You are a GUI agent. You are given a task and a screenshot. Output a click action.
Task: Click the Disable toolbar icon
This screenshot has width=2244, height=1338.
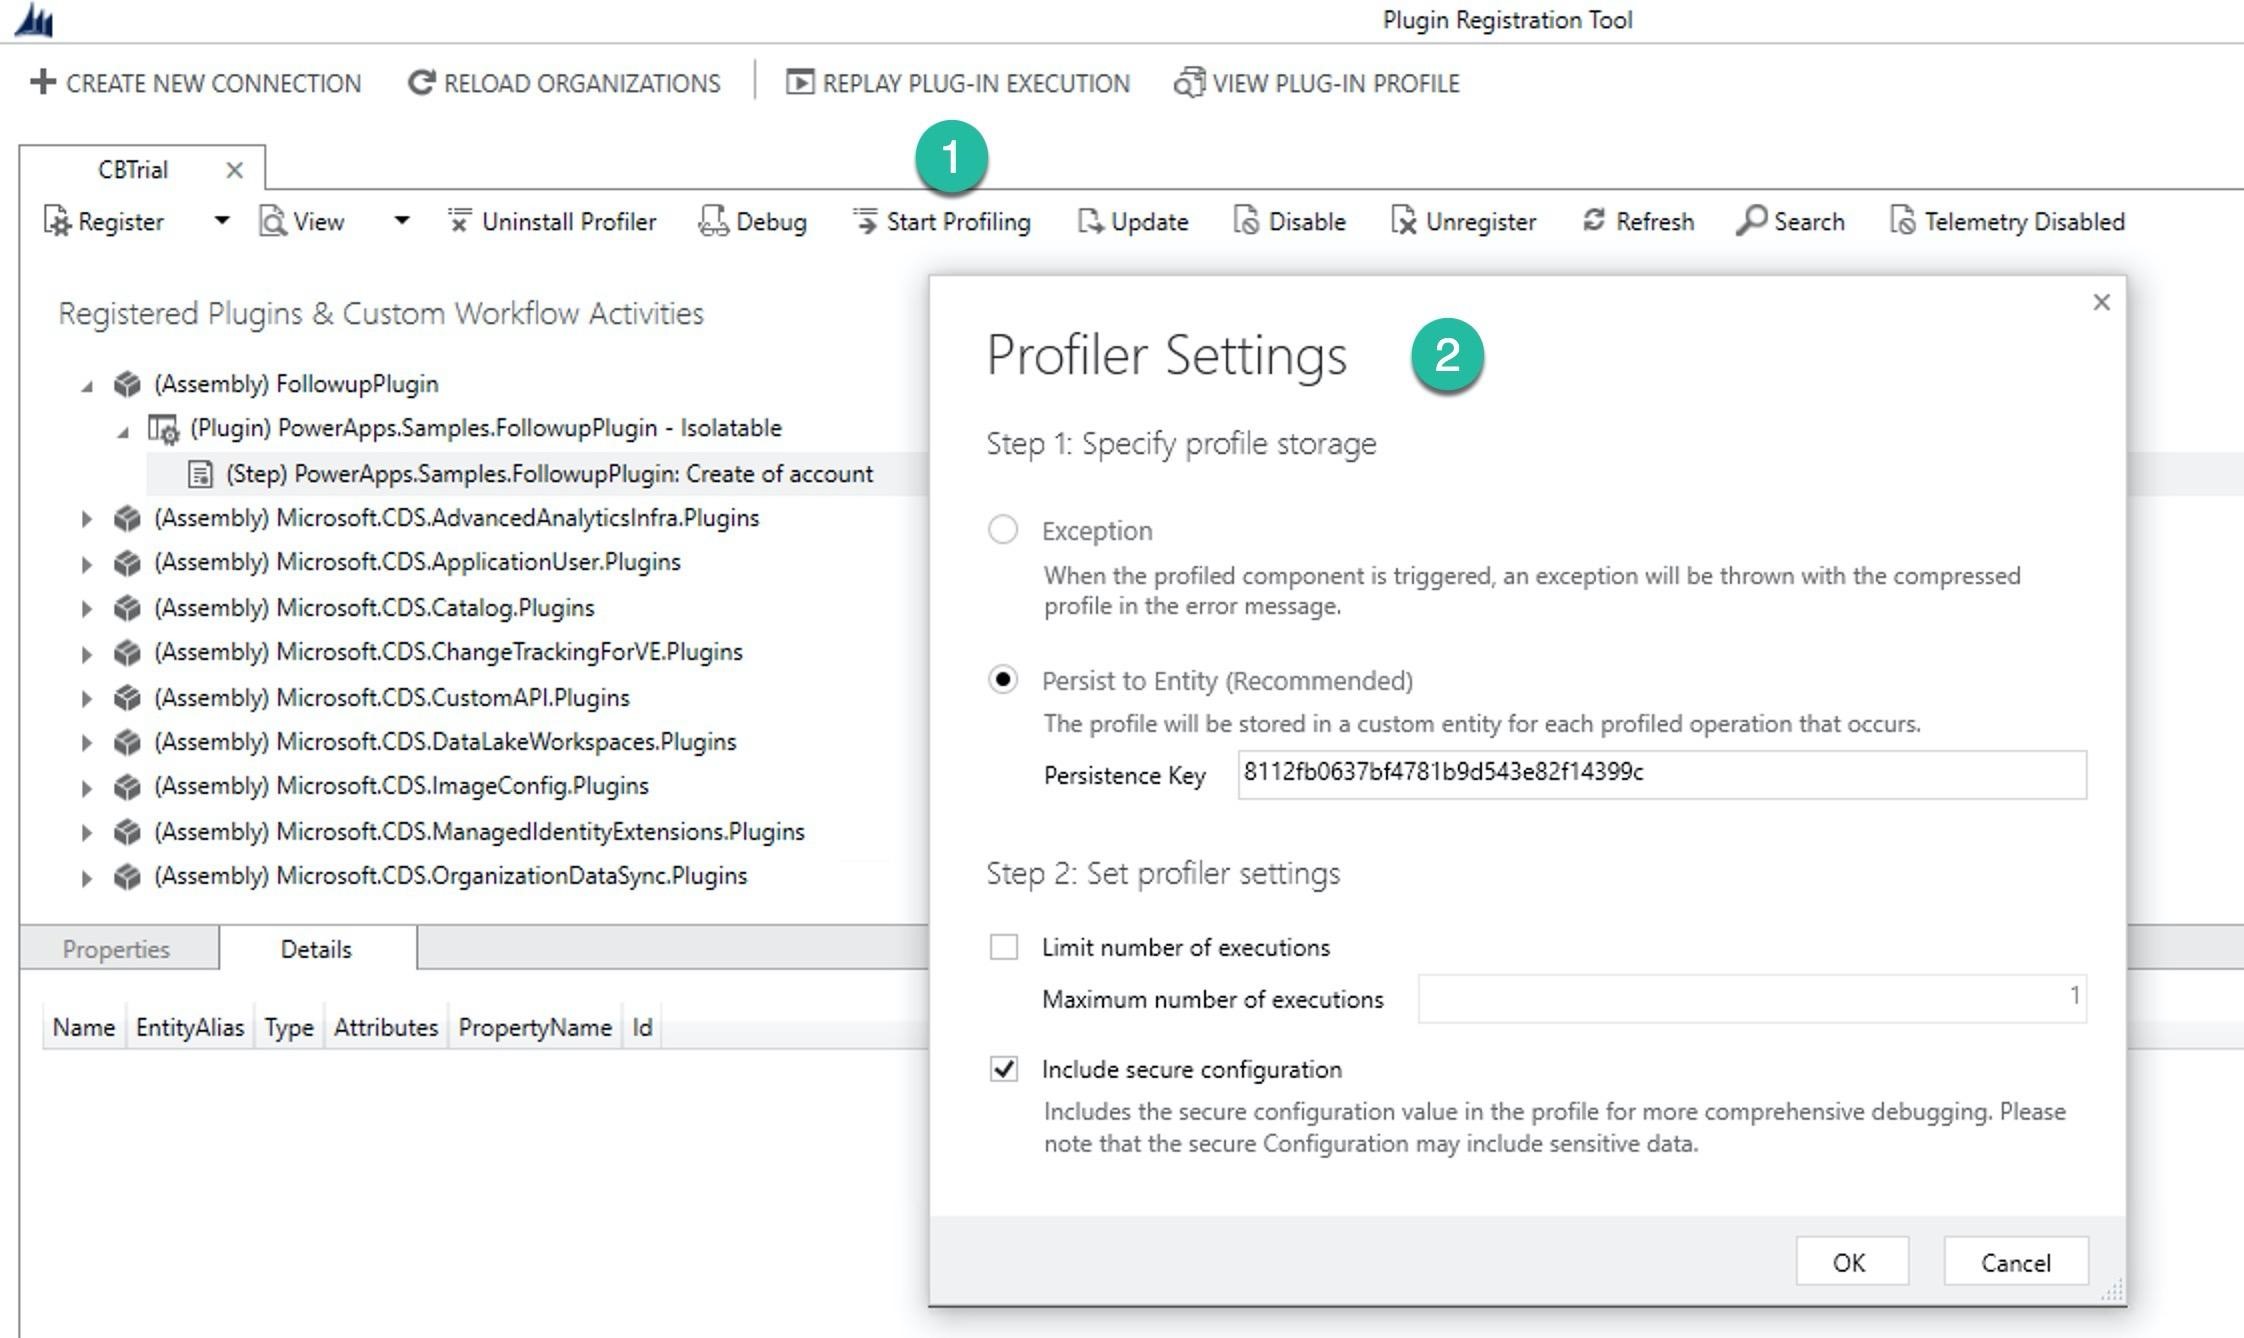(x=1246, y=221)
